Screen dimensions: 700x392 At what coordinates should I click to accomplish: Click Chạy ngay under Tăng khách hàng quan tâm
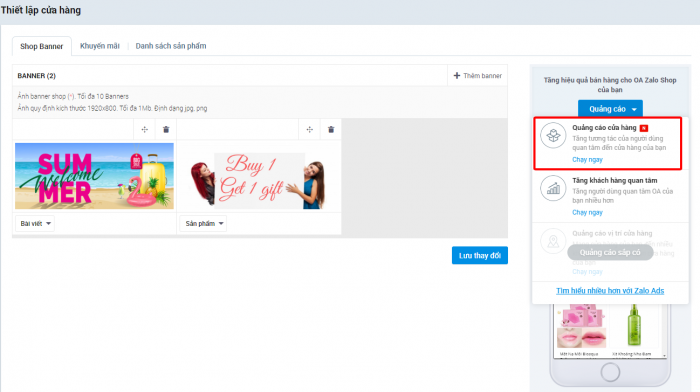point(588,212)
